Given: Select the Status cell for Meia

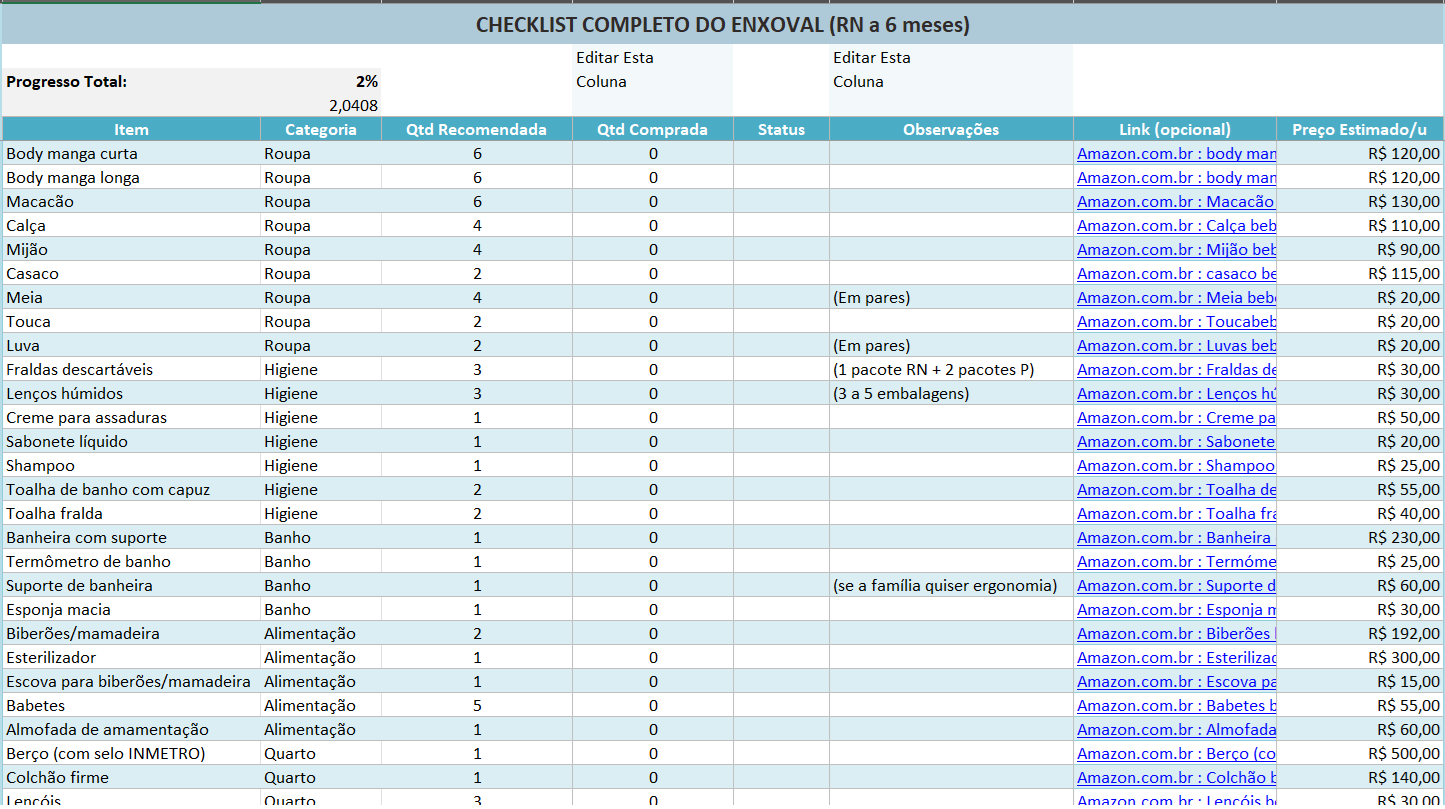Looking at the screenshot, I should point(780,297).
